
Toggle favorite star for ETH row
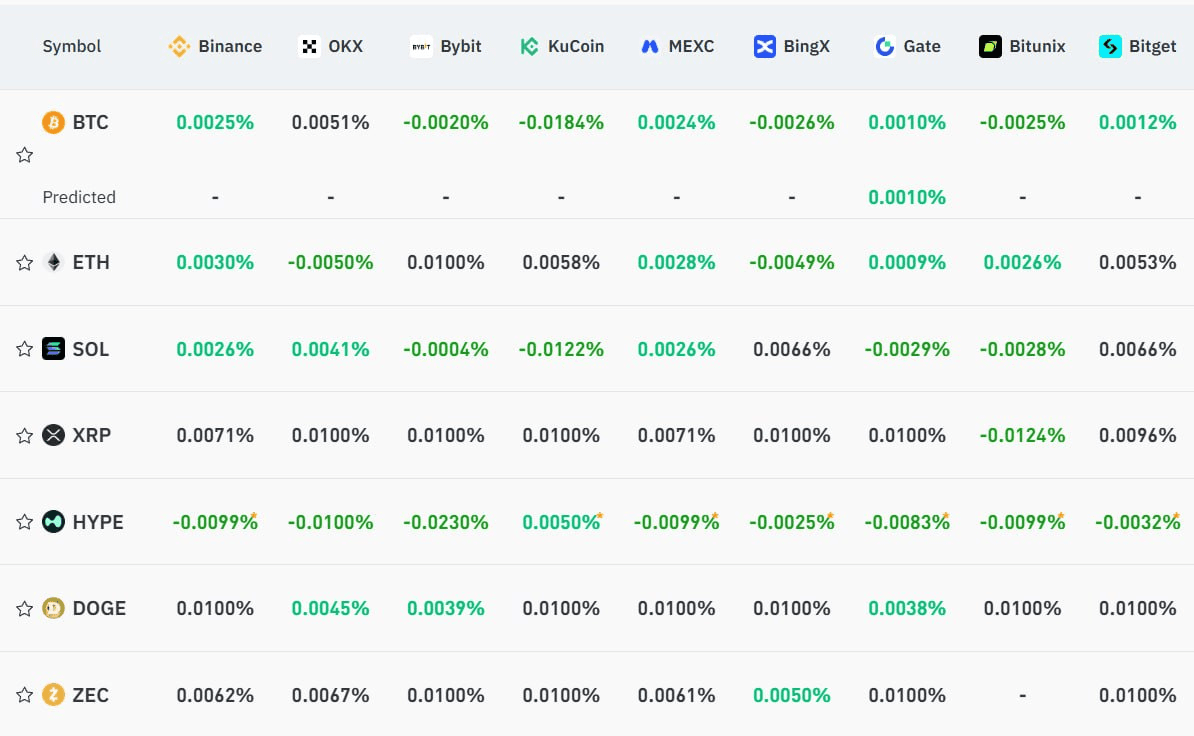24,263
